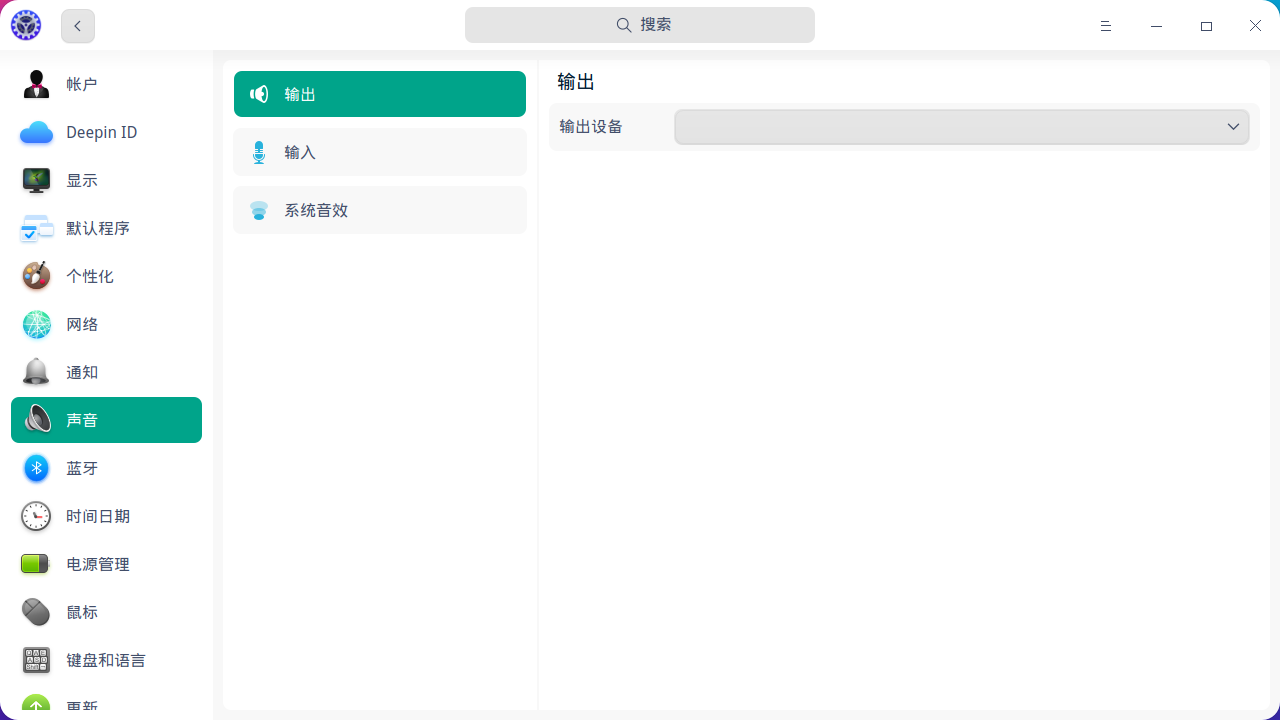
Task: Open the hamburger main menu
Action: 1106,26
